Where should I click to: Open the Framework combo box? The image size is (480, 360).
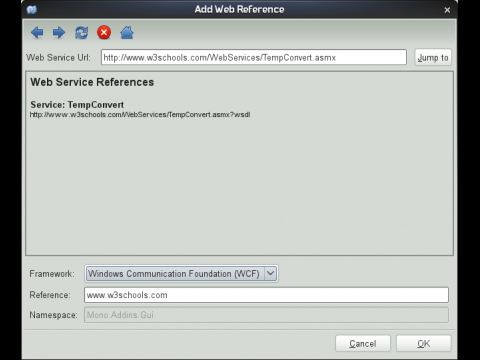point(181,274)
